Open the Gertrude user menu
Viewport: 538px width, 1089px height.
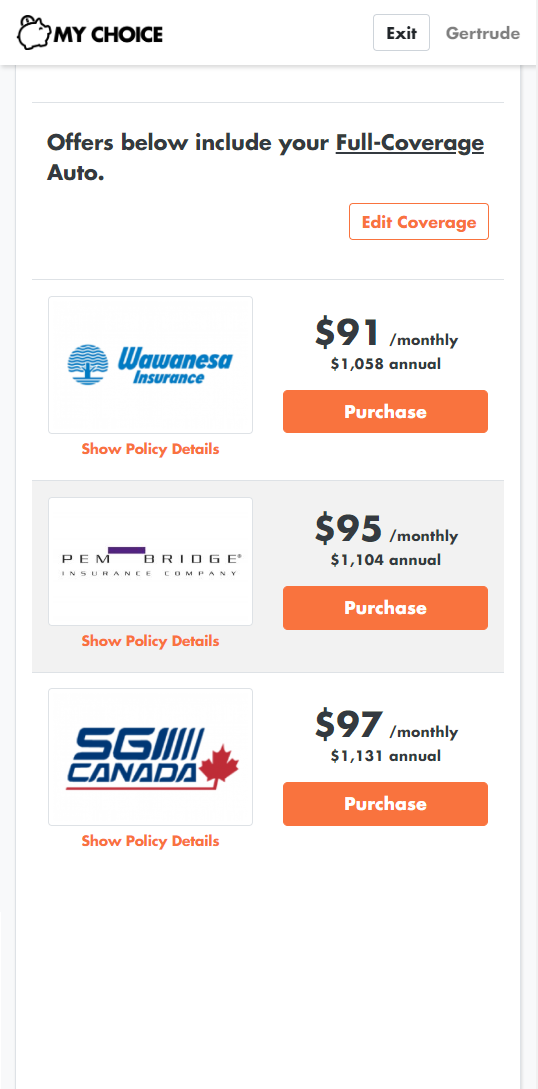click(x=482, y=33)
